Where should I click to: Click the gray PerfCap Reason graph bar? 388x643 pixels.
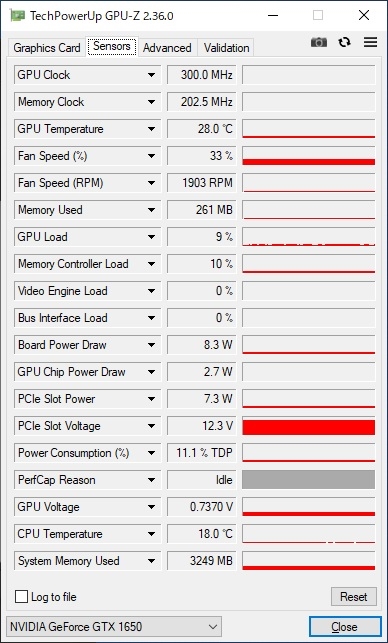click(x=308, y=480)
